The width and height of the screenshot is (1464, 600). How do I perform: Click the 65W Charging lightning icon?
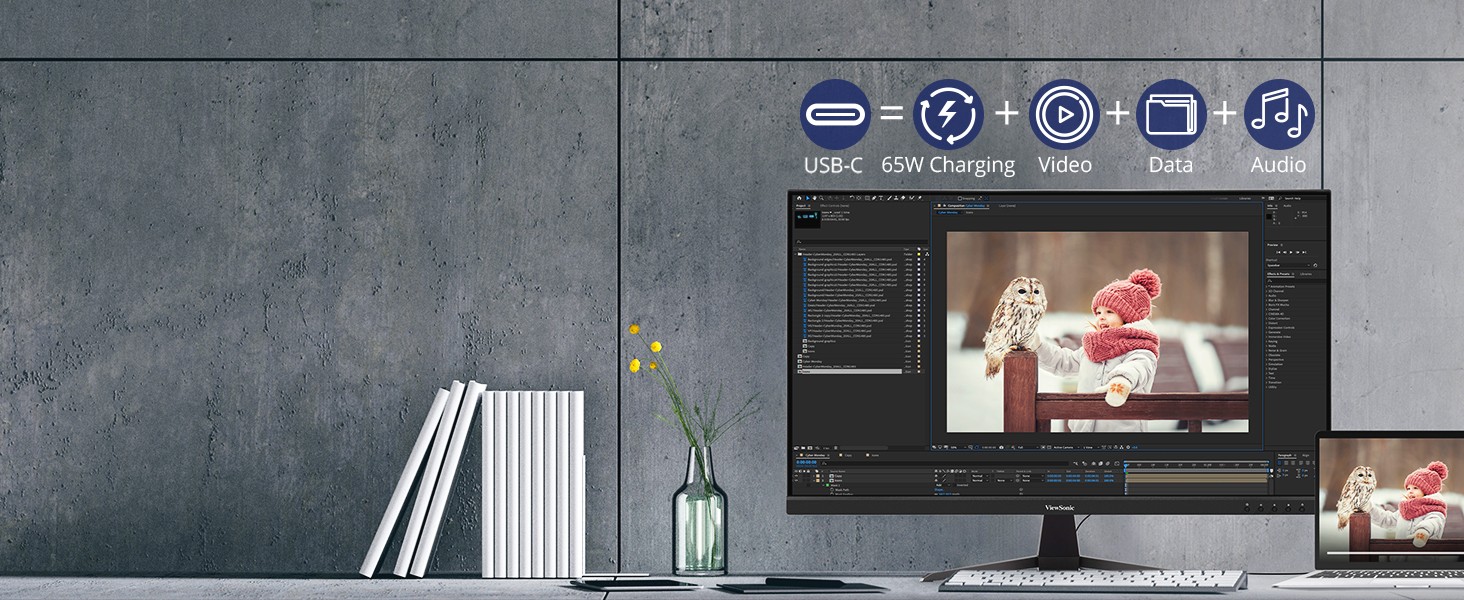948,114
